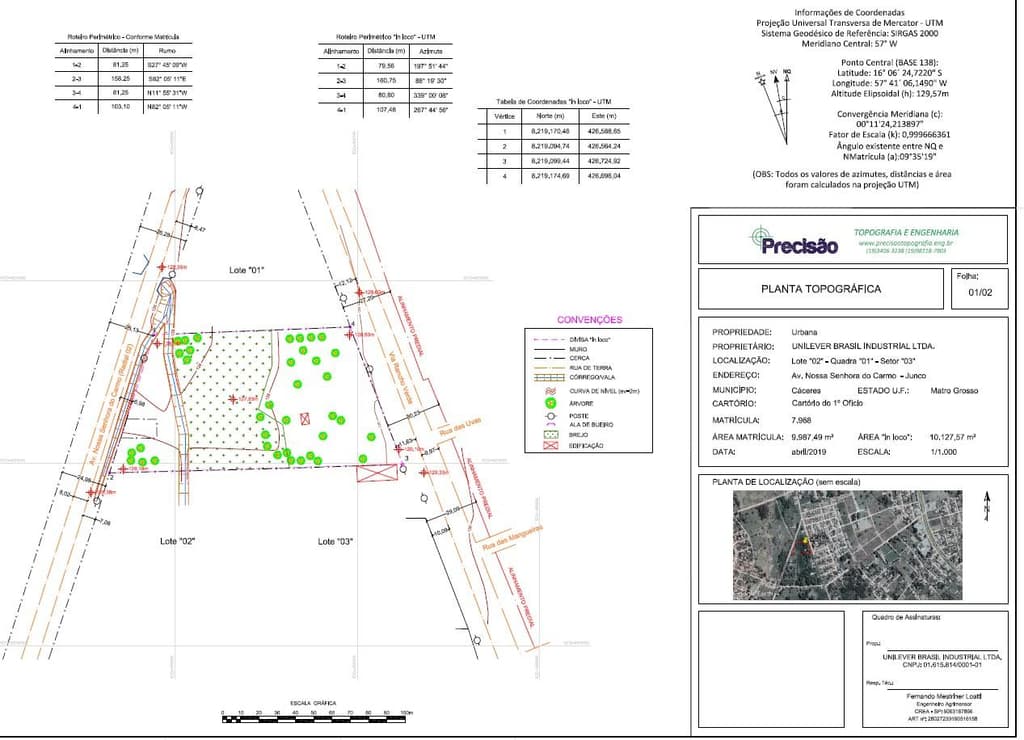The height and width of the screenshot is (740, 1024).
Task: Click the TOPOGRAFIA E ENGENHARIA tagline
Action: 906,233
